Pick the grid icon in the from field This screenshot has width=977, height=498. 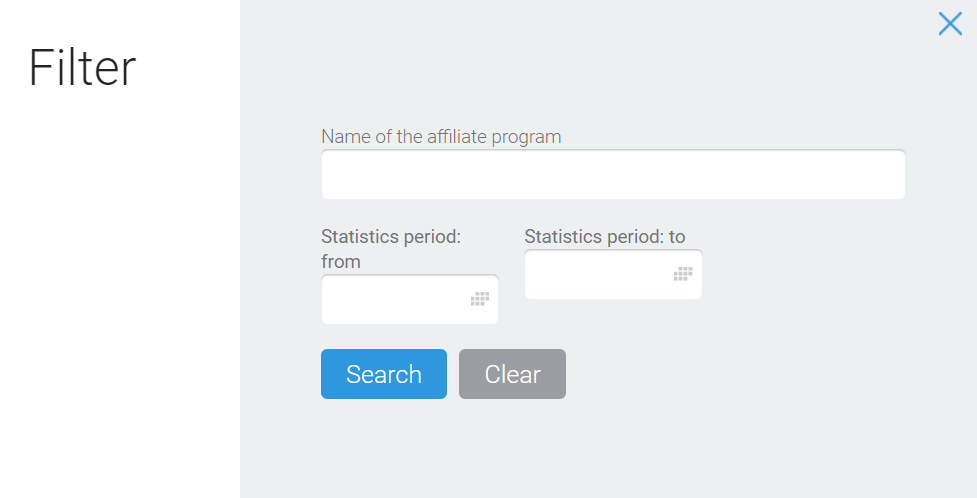click(480, 299)
